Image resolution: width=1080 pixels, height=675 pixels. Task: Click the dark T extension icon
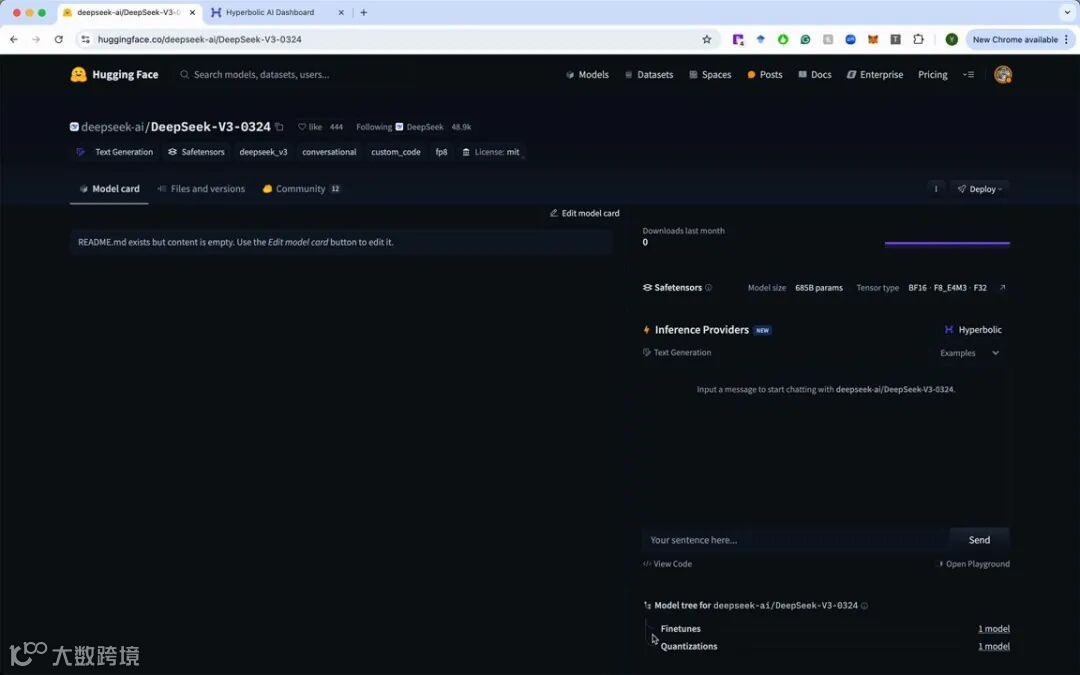(x=895, y=39)
